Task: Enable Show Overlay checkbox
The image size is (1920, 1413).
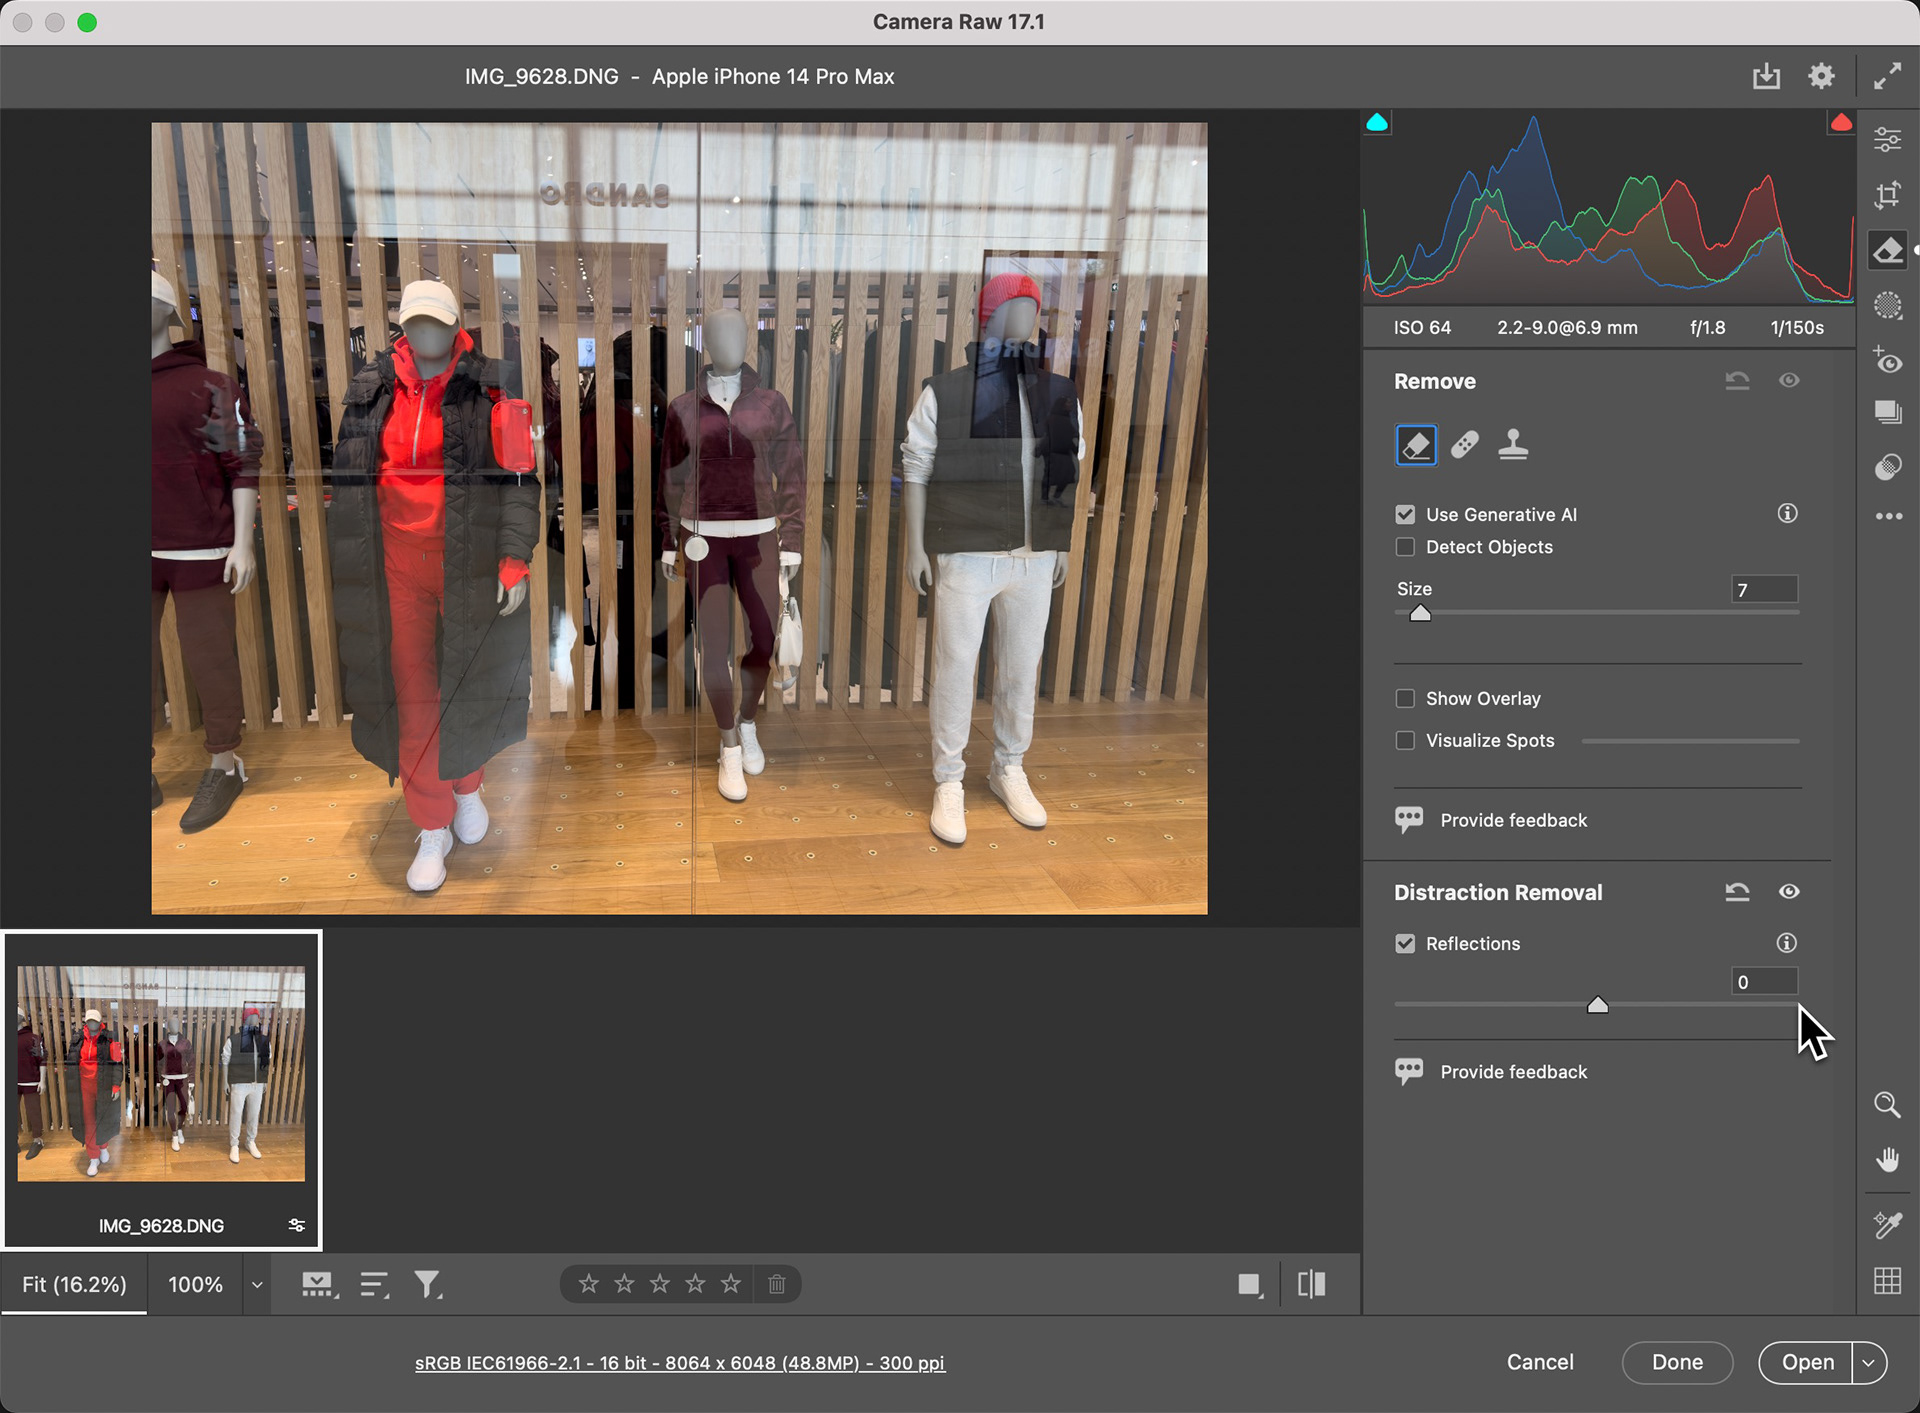Action: pos(1405,698)
